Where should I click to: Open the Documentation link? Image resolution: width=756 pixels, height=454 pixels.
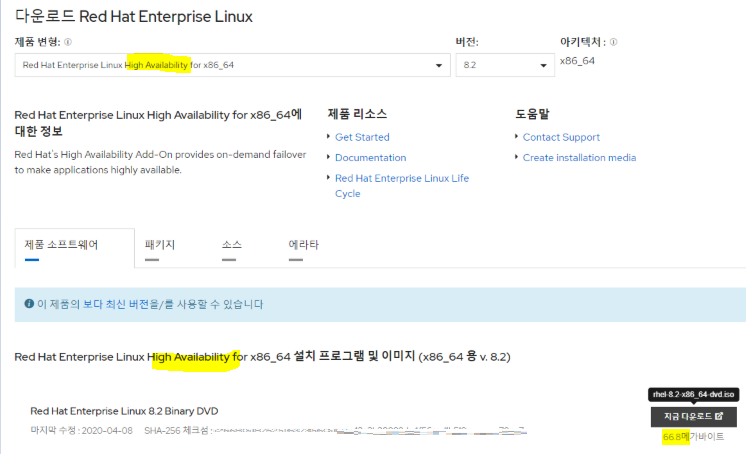pyautogui.click(x=370, y=158)
